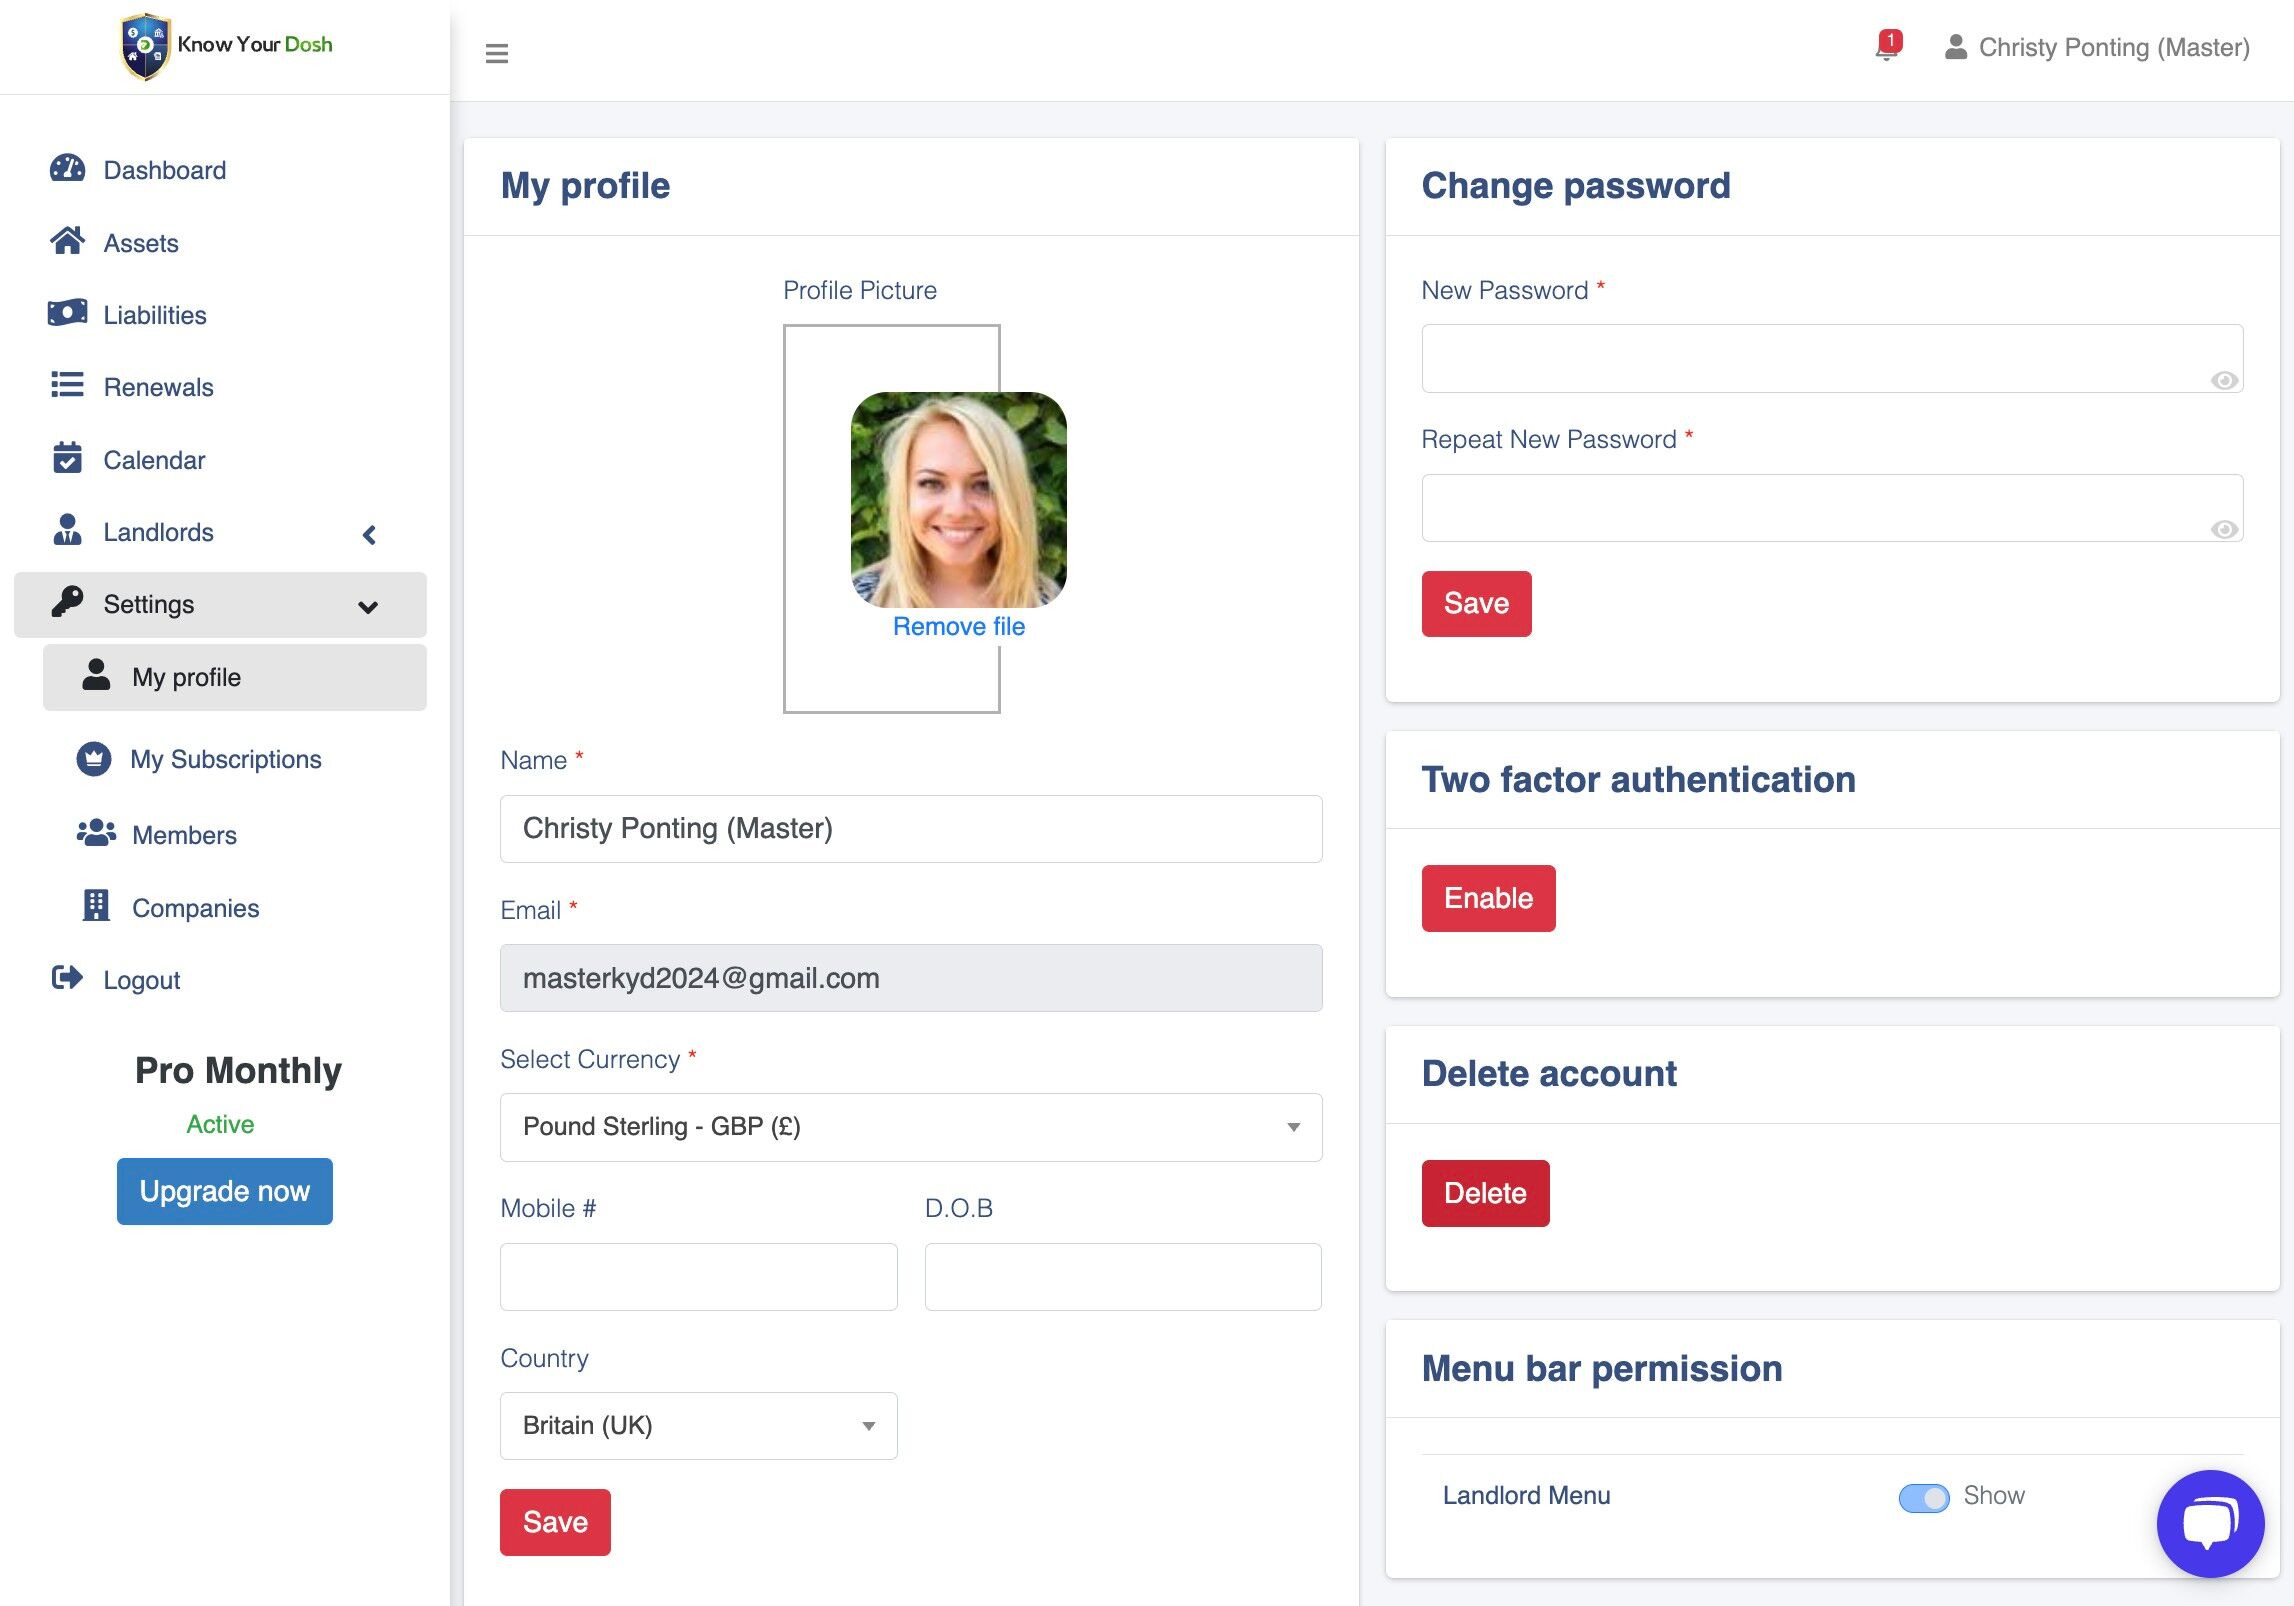The width and height of the screenshot is (2294, 1606).
Task: Click the Liabilities money icon
Action: click(x=67, y=314)
